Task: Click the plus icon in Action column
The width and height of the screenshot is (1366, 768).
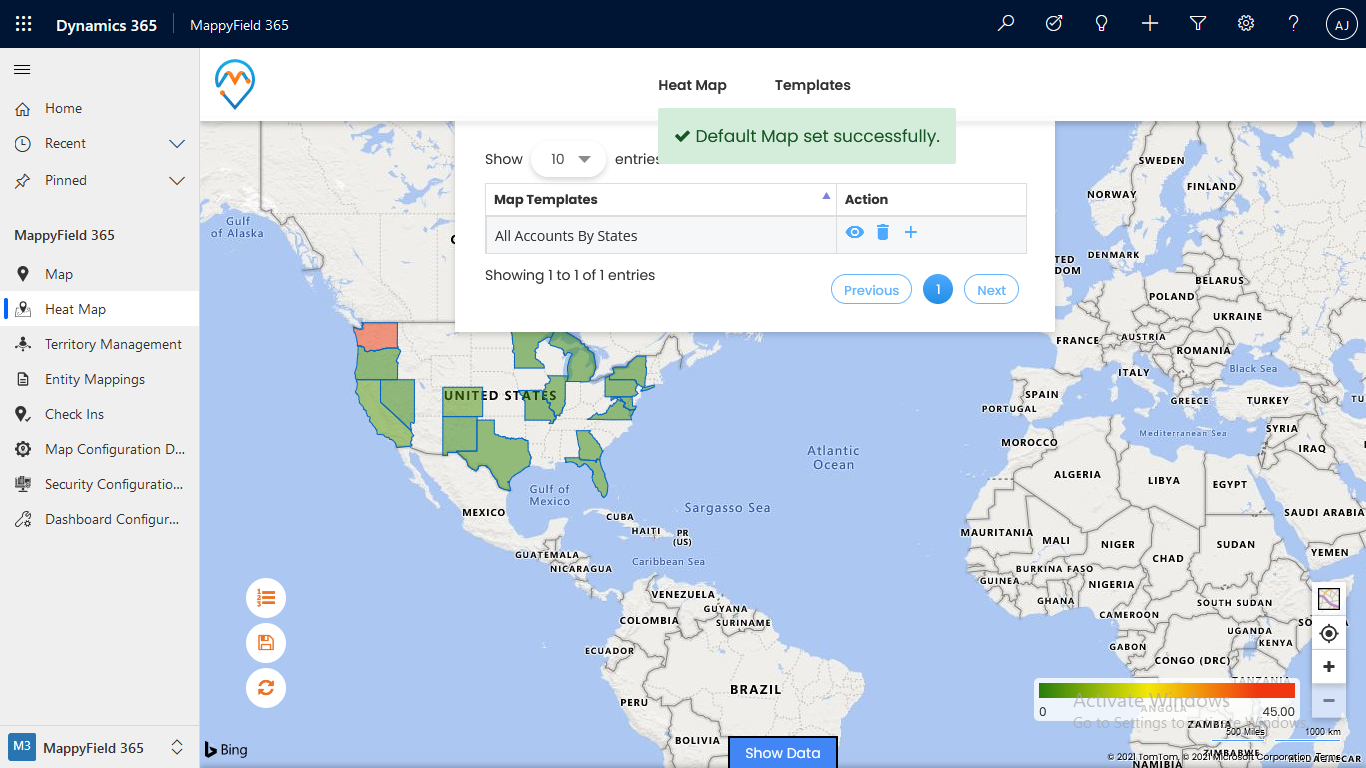Action: [911, 232]
